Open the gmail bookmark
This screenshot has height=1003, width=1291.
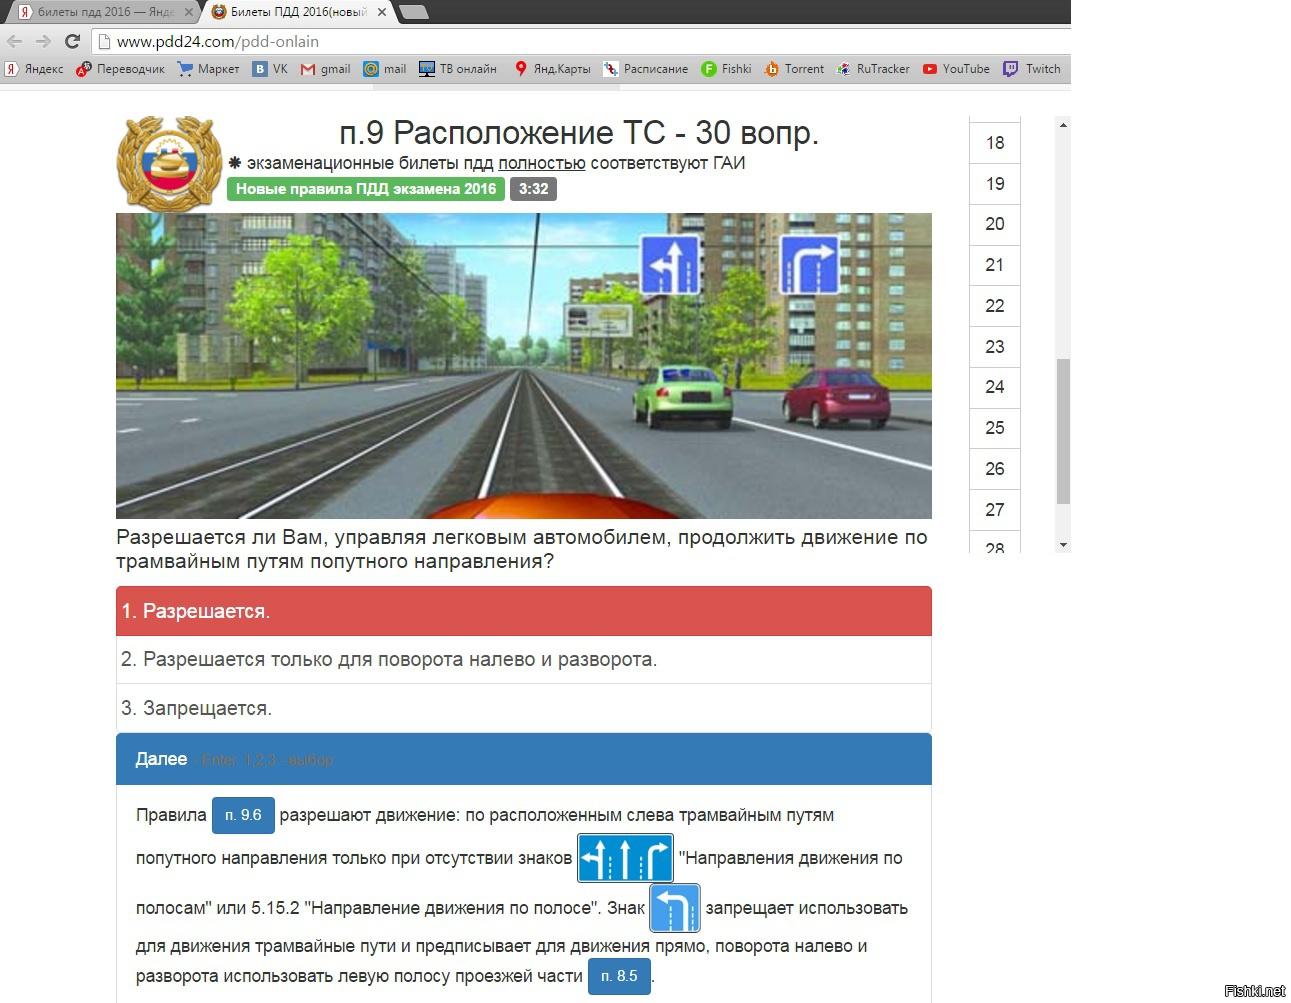326,69
